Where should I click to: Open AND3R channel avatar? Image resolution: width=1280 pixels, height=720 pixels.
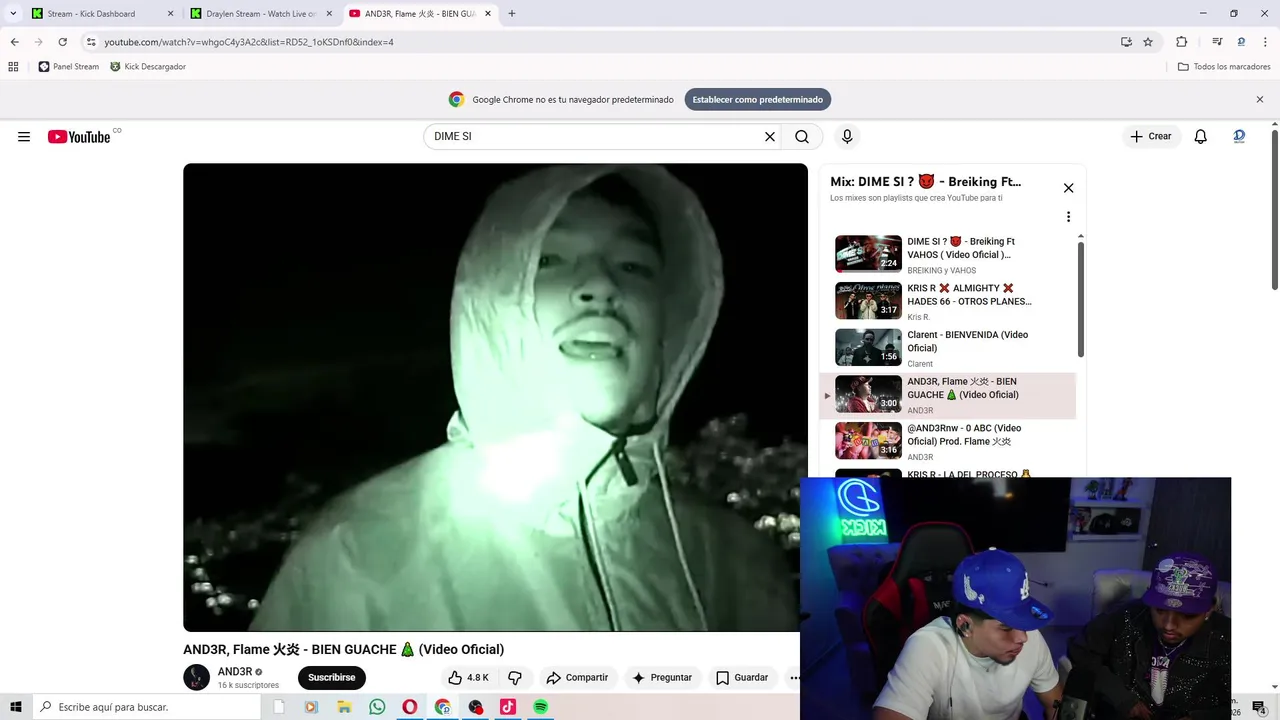(x=196, y=677)
